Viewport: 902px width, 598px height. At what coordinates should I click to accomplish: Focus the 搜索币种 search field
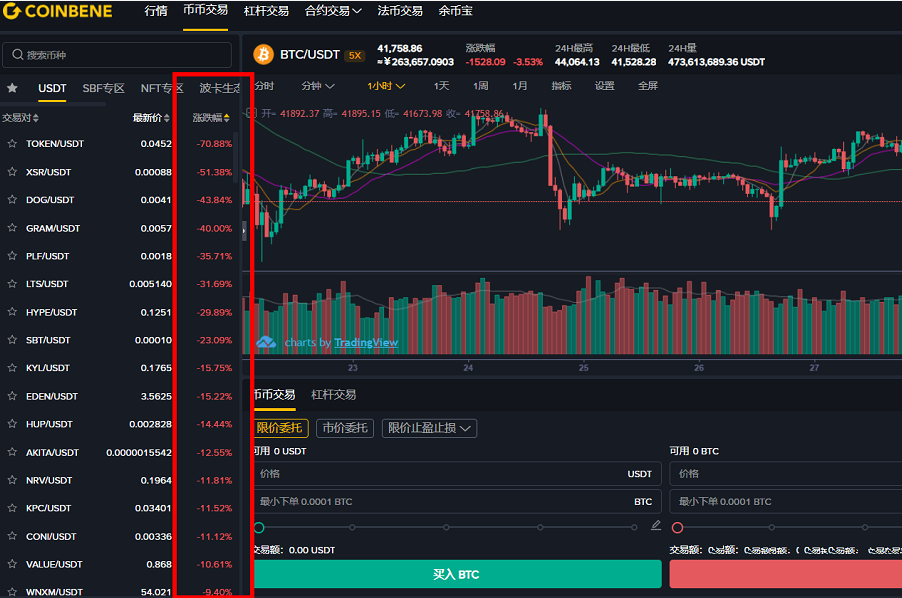(117, 55)
